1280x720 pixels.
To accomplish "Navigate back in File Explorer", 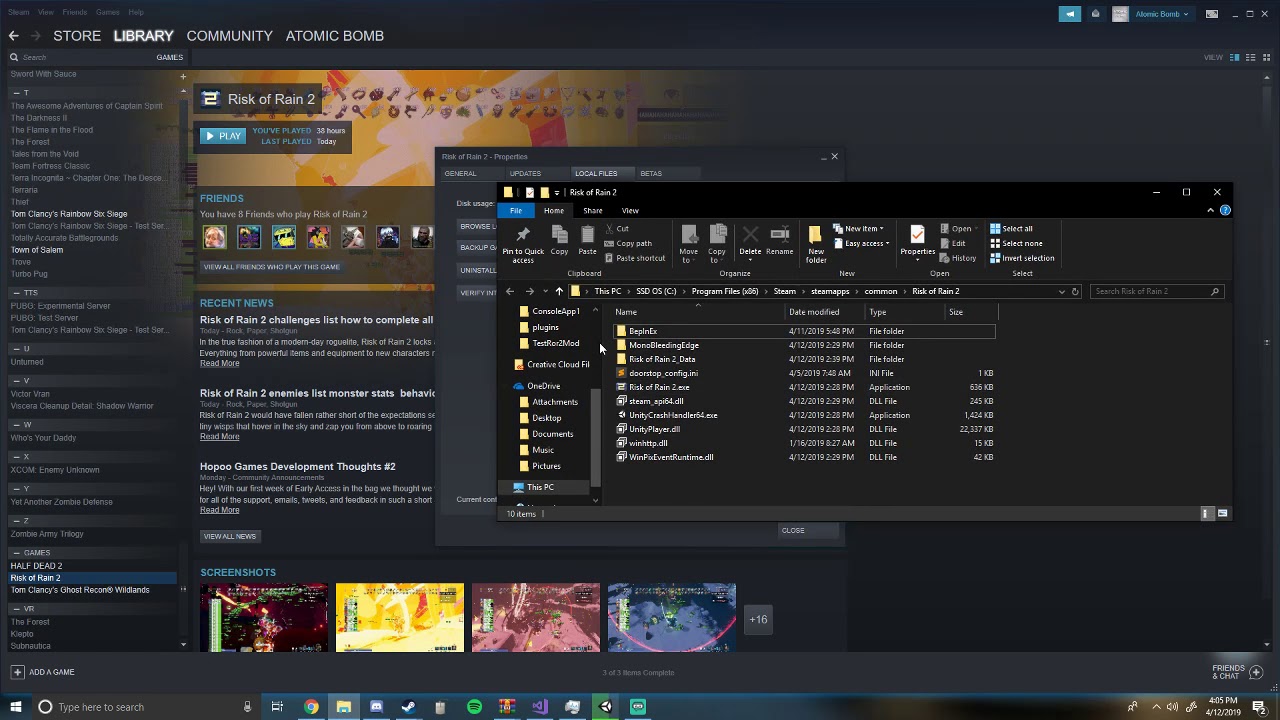I will (x=510, y=291).
